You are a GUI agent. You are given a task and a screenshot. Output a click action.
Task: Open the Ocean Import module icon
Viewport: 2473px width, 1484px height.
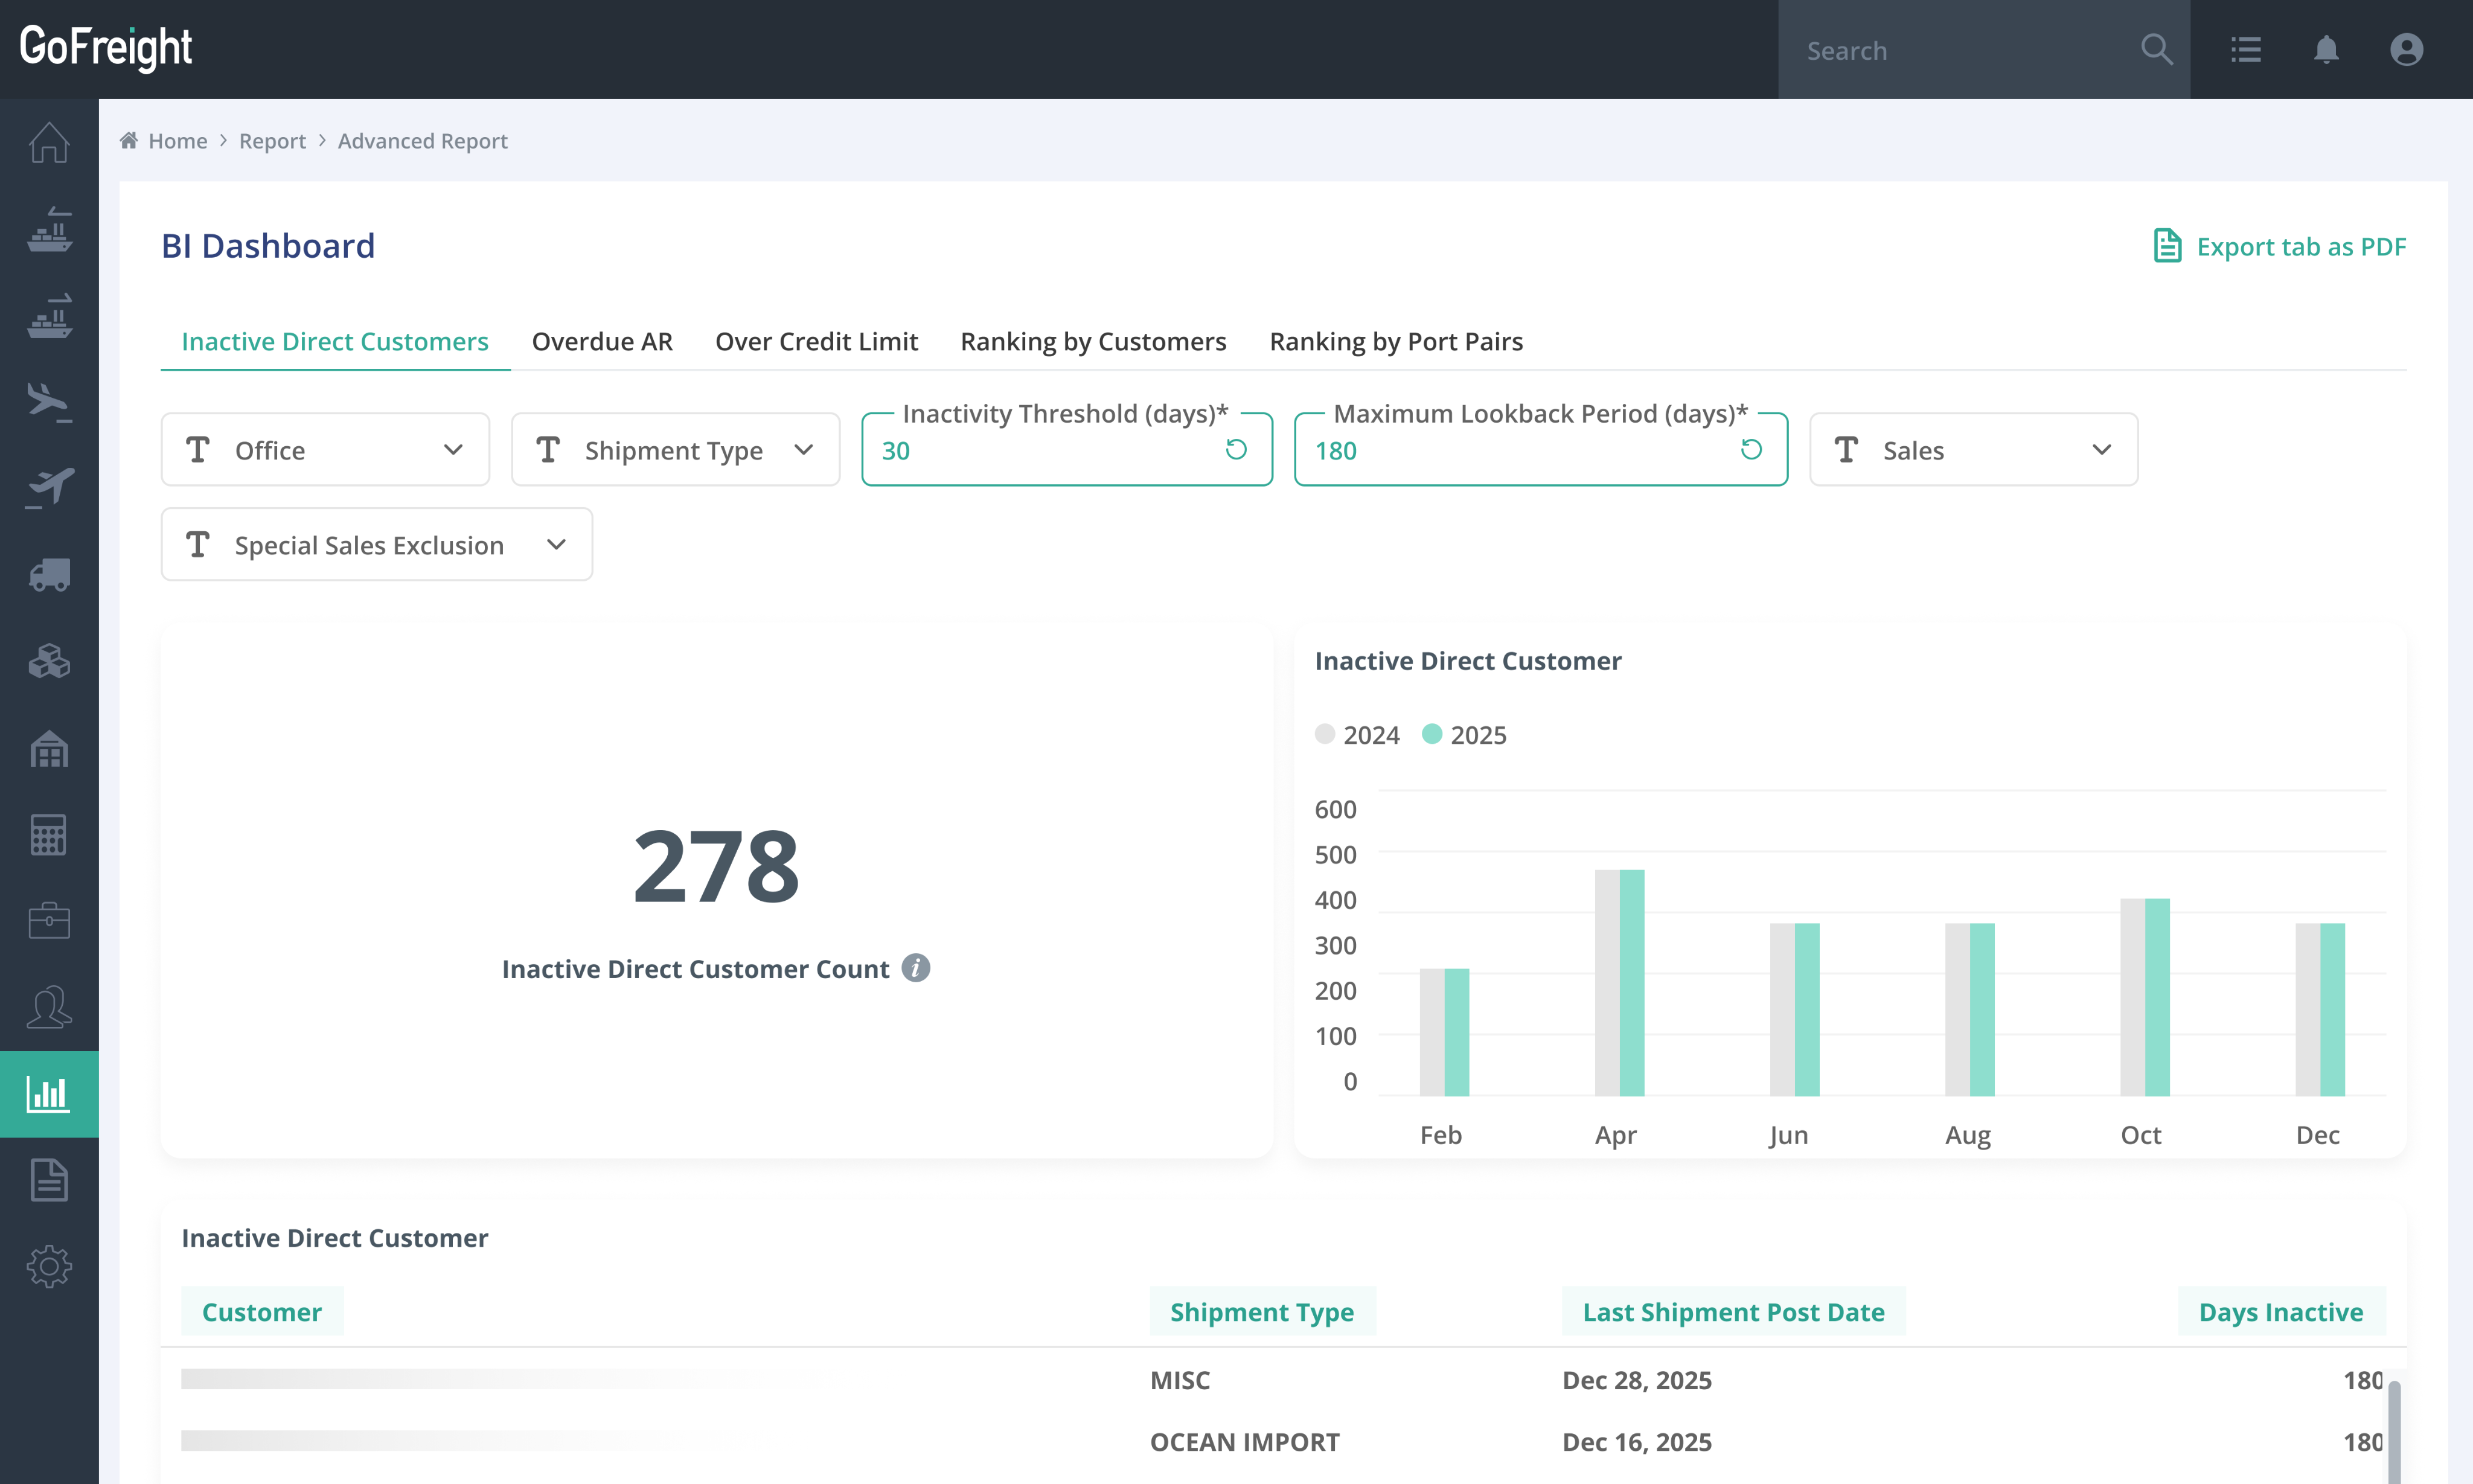49,230
